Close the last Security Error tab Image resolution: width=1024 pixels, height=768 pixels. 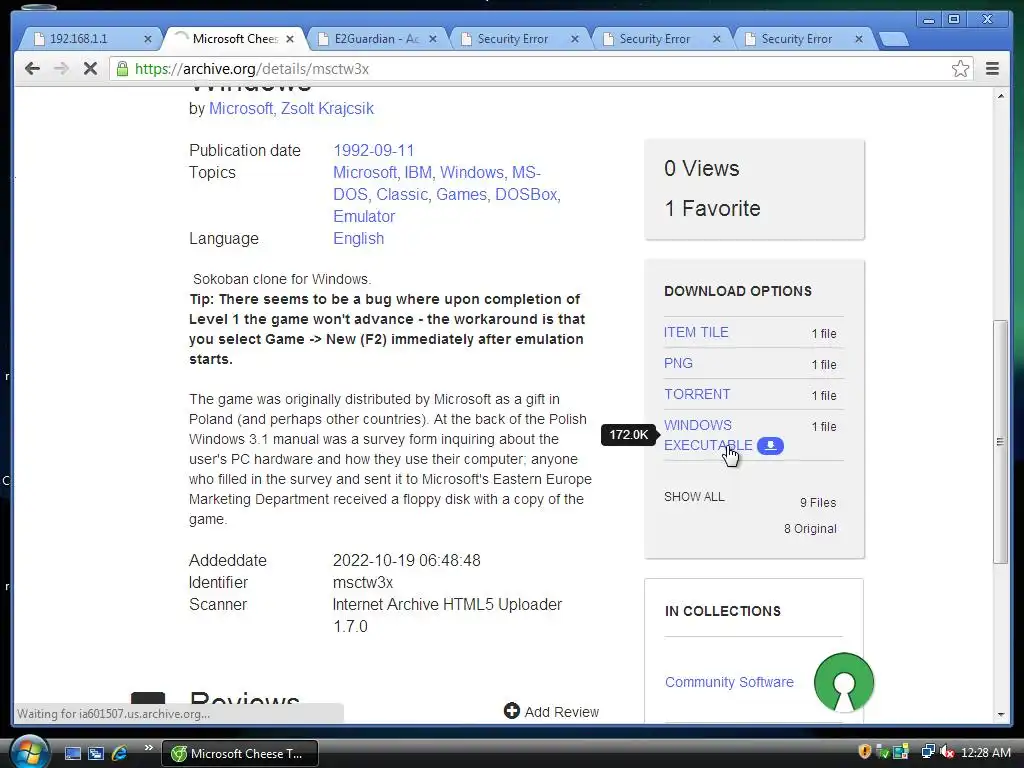pos(859,39)
